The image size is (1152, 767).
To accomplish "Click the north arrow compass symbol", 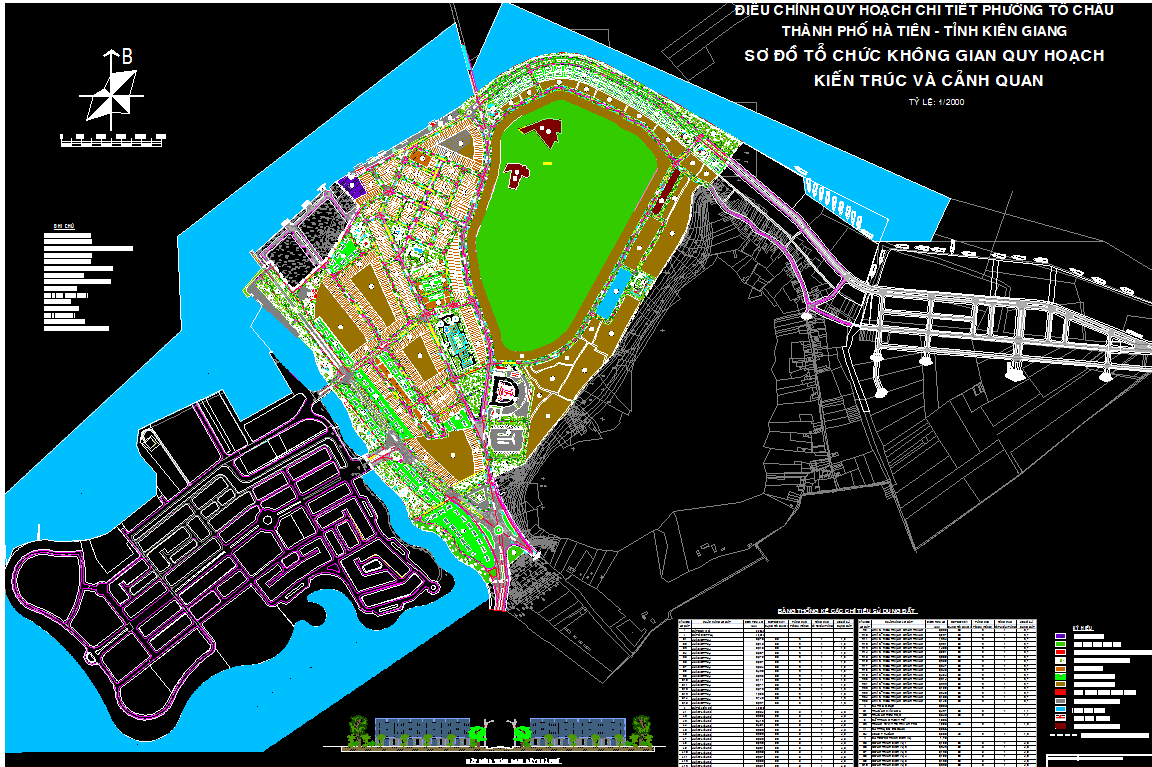I will (107, 95).
